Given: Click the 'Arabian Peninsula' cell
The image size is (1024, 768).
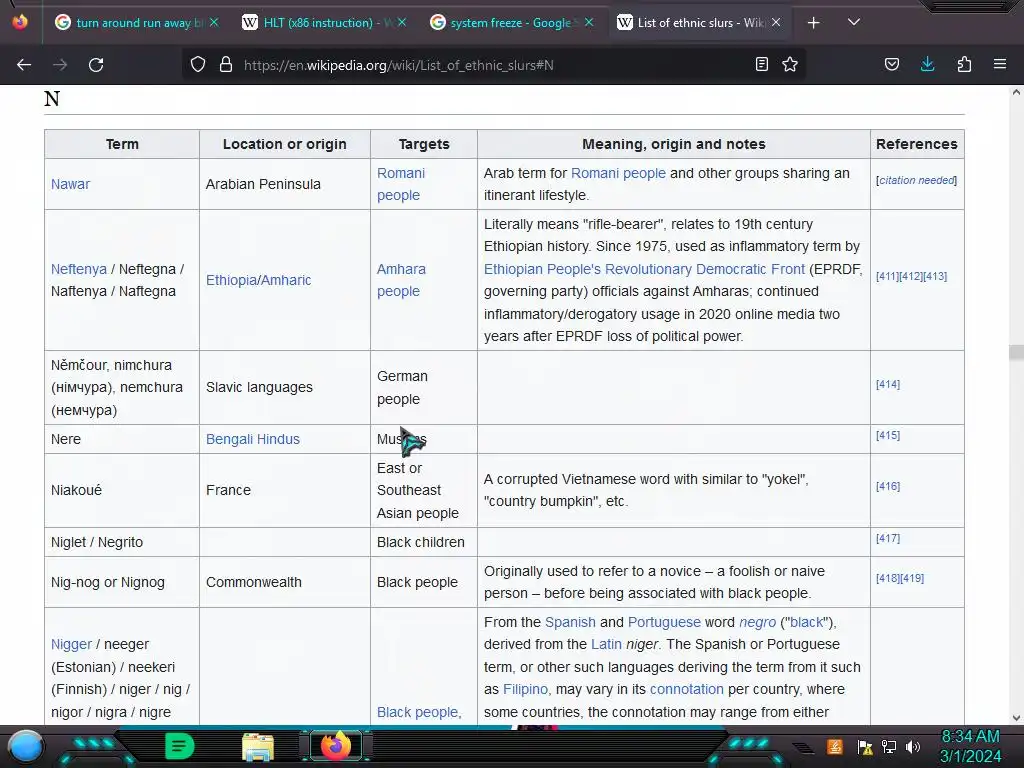Looking at the screenshot, I should pos(285,184).
